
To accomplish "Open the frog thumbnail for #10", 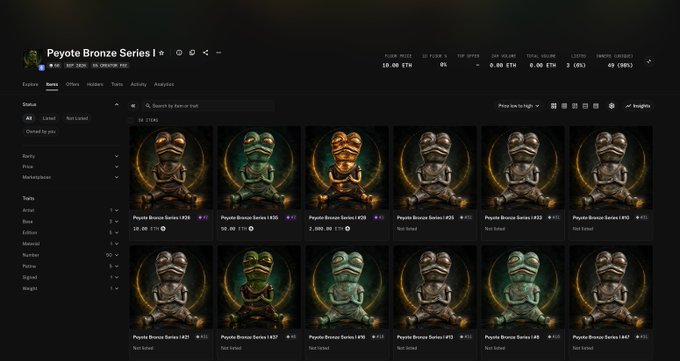I will (611, 167).
